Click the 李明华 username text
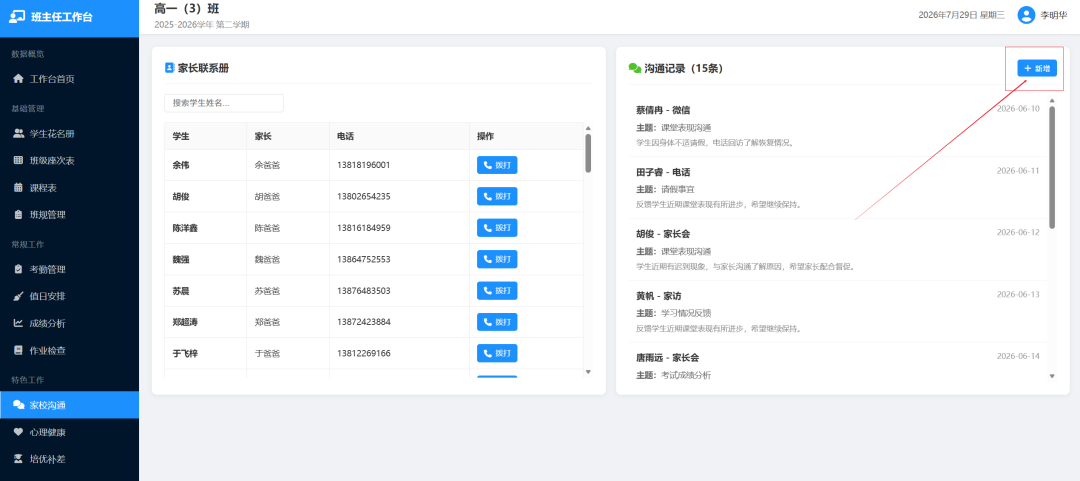 click(x=1053, y=15)
